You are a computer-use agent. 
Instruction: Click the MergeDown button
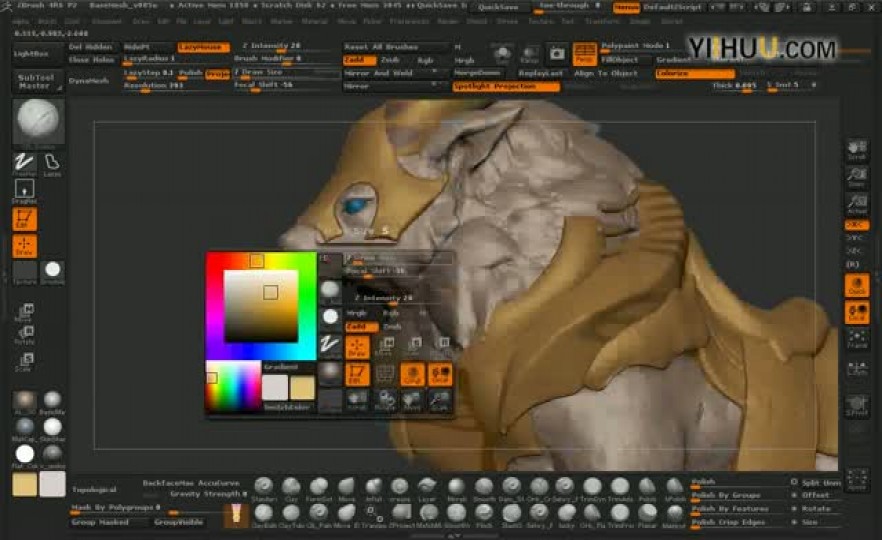pos(478,73)
